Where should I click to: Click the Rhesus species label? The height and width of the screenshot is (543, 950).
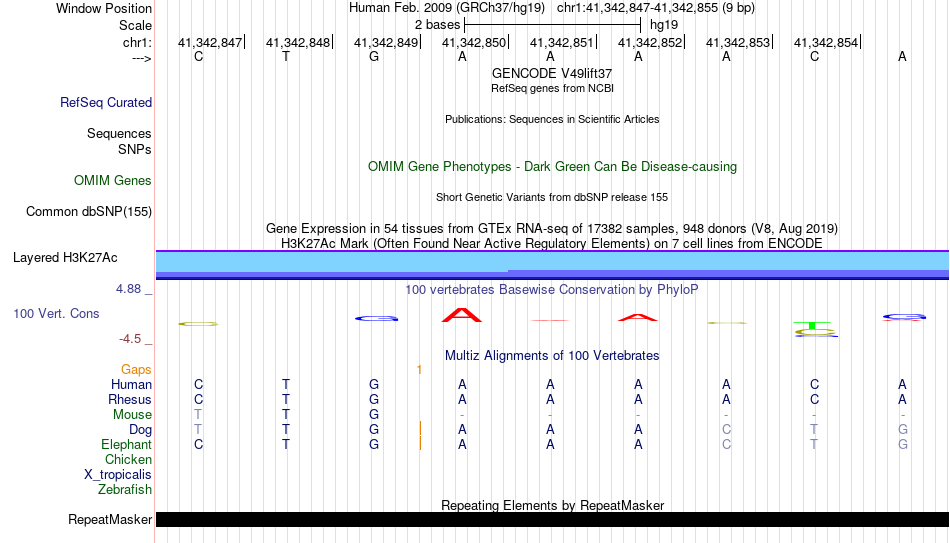130,400
